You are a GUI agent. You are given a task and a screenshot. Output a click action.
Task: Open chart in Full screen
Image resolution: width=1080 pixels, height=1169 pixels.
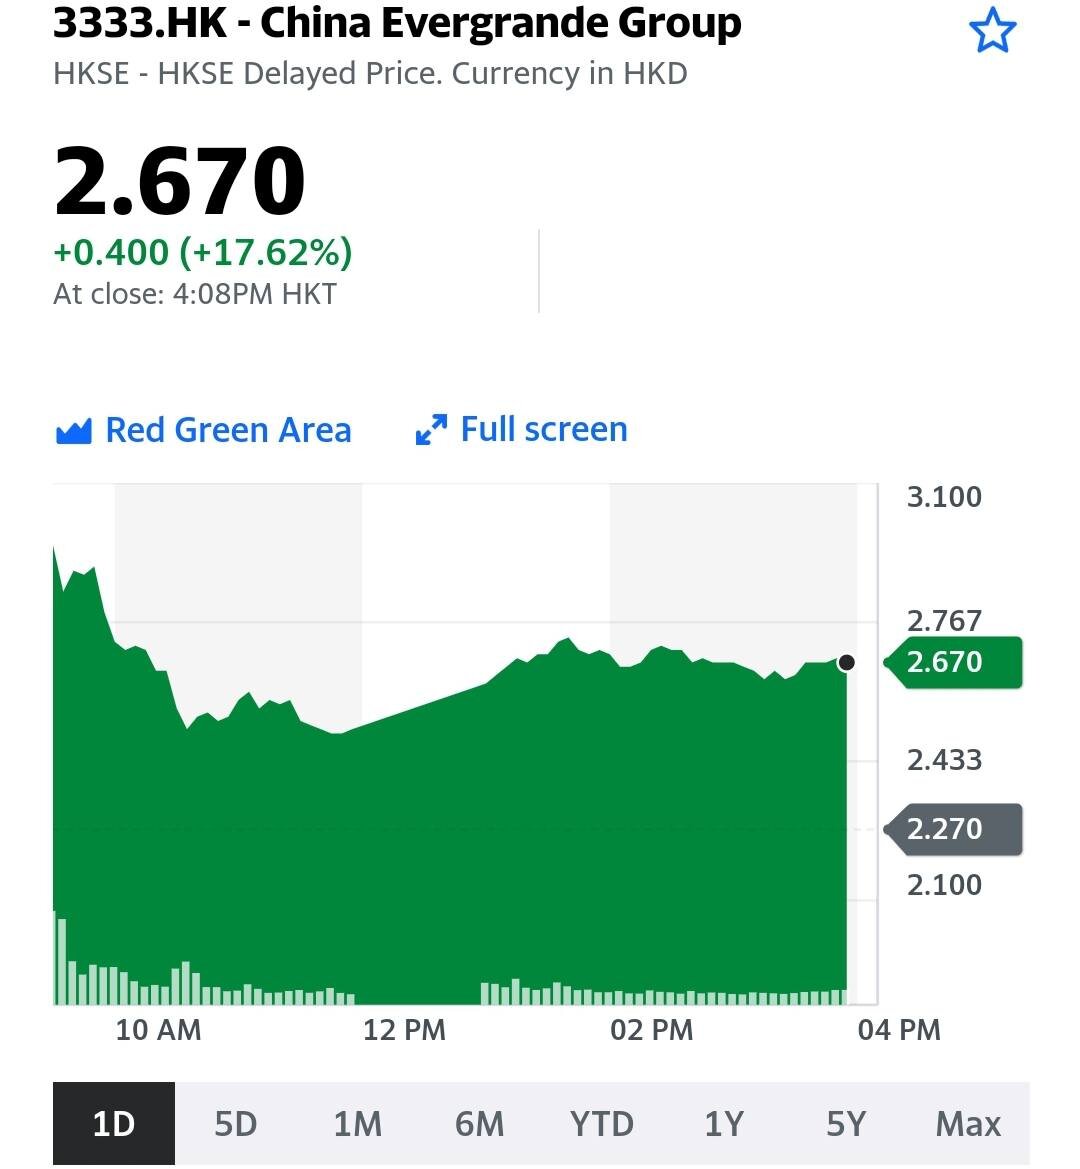point(522,429)
